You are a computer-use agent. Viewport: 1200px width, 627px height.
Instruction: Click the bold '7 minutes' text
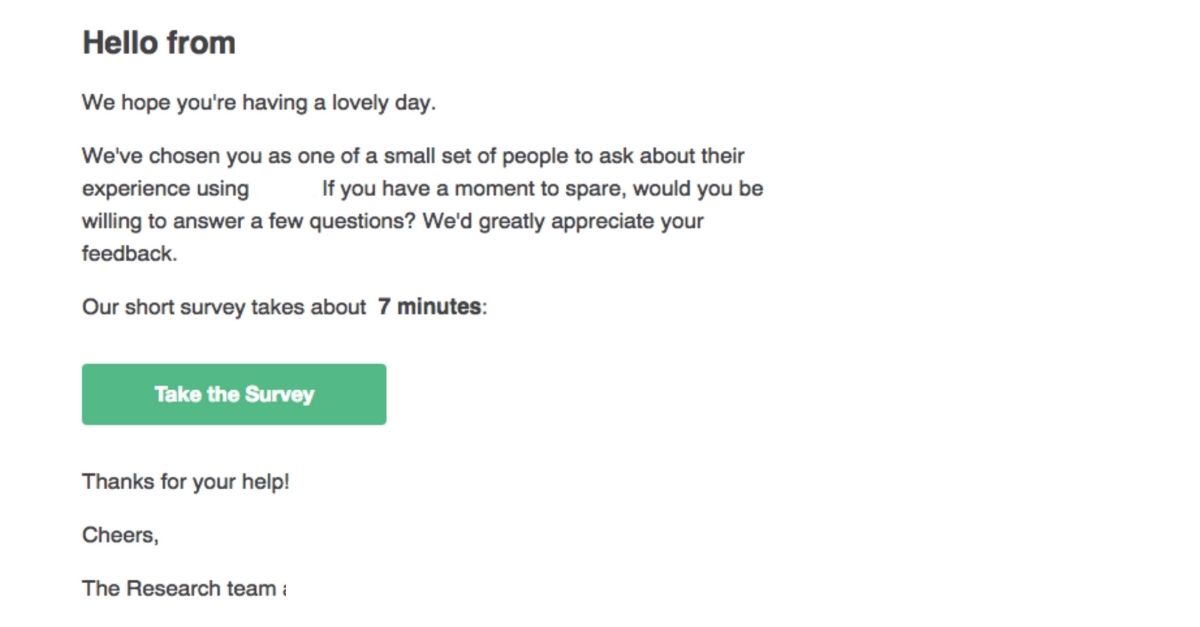pos(427,307)
